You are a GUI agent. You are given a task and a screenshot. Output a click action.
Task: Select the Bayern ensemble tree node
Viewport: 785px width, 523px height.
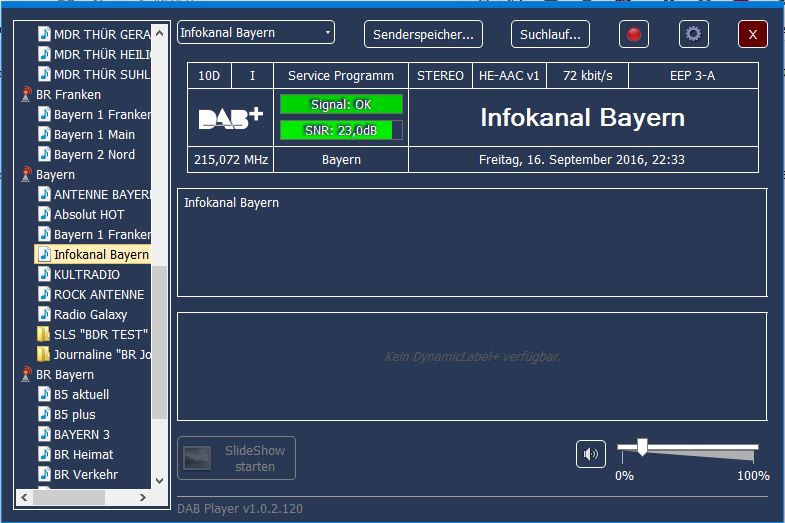(55, 174)
